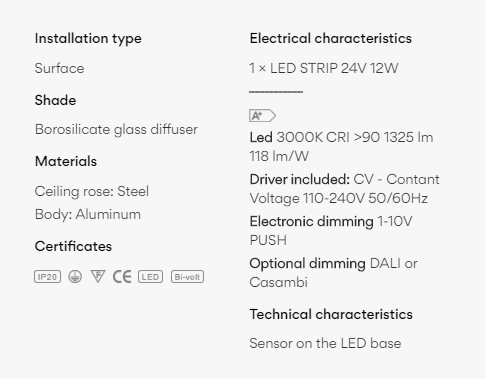
Task: Click the earth ground symbol icon
Action: pyautogui.click(x=75, y=277)
